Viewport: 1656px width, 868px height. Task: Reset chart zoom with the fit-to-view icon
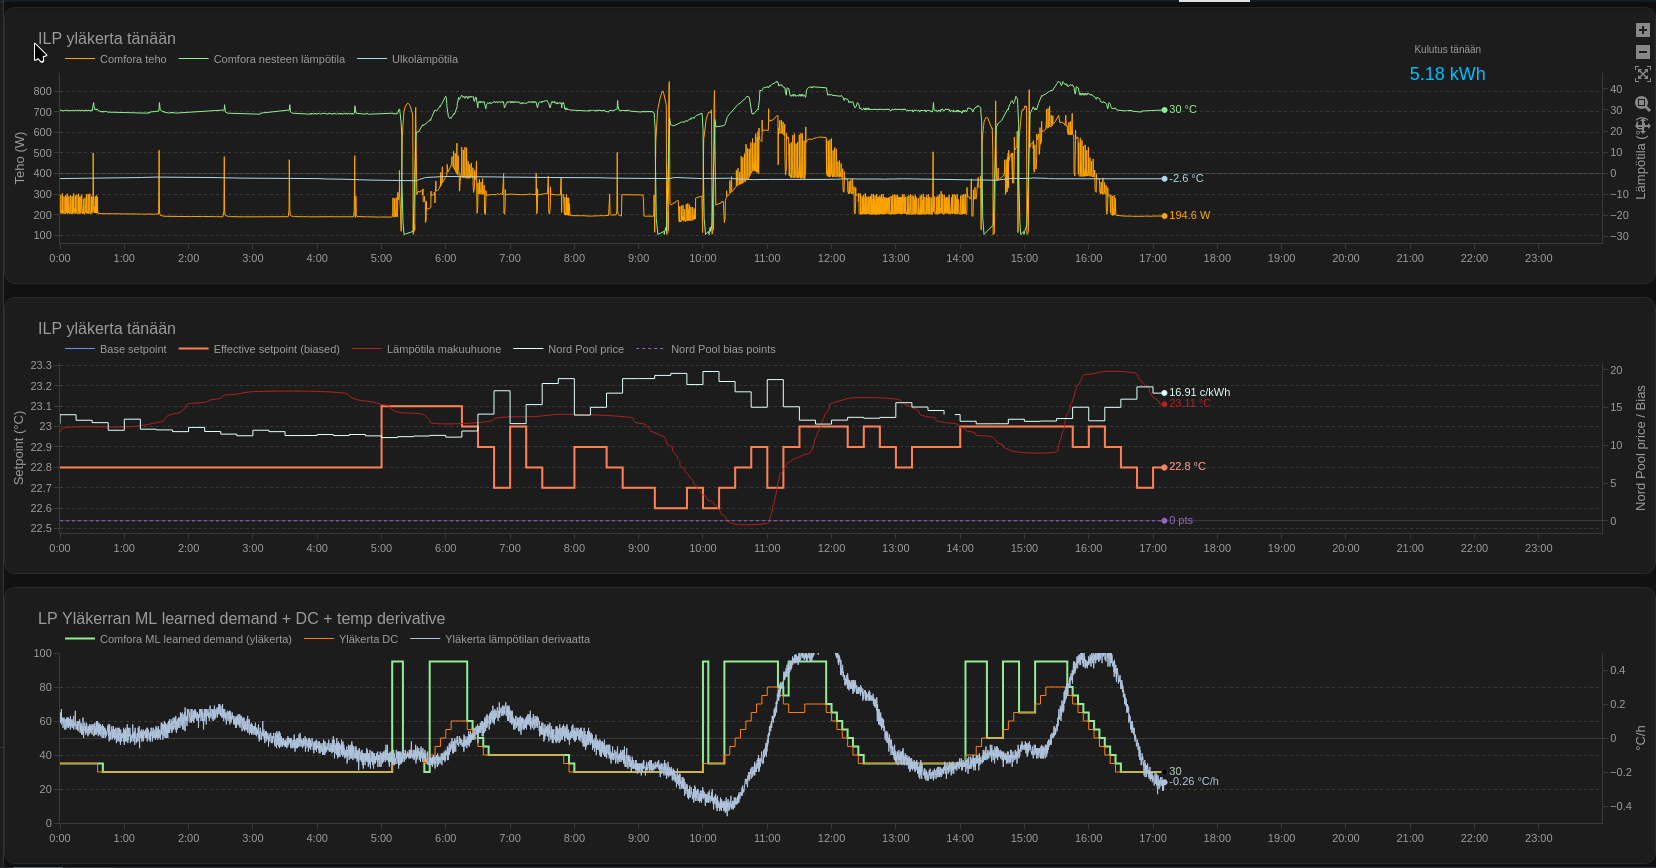[x=1642, y=74]
